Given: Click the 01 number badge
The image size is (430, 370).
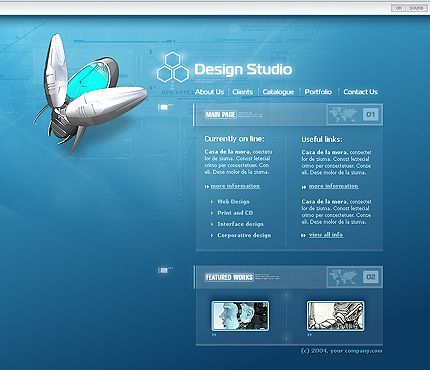Looking at the screenshot, I should click(371, 114).
